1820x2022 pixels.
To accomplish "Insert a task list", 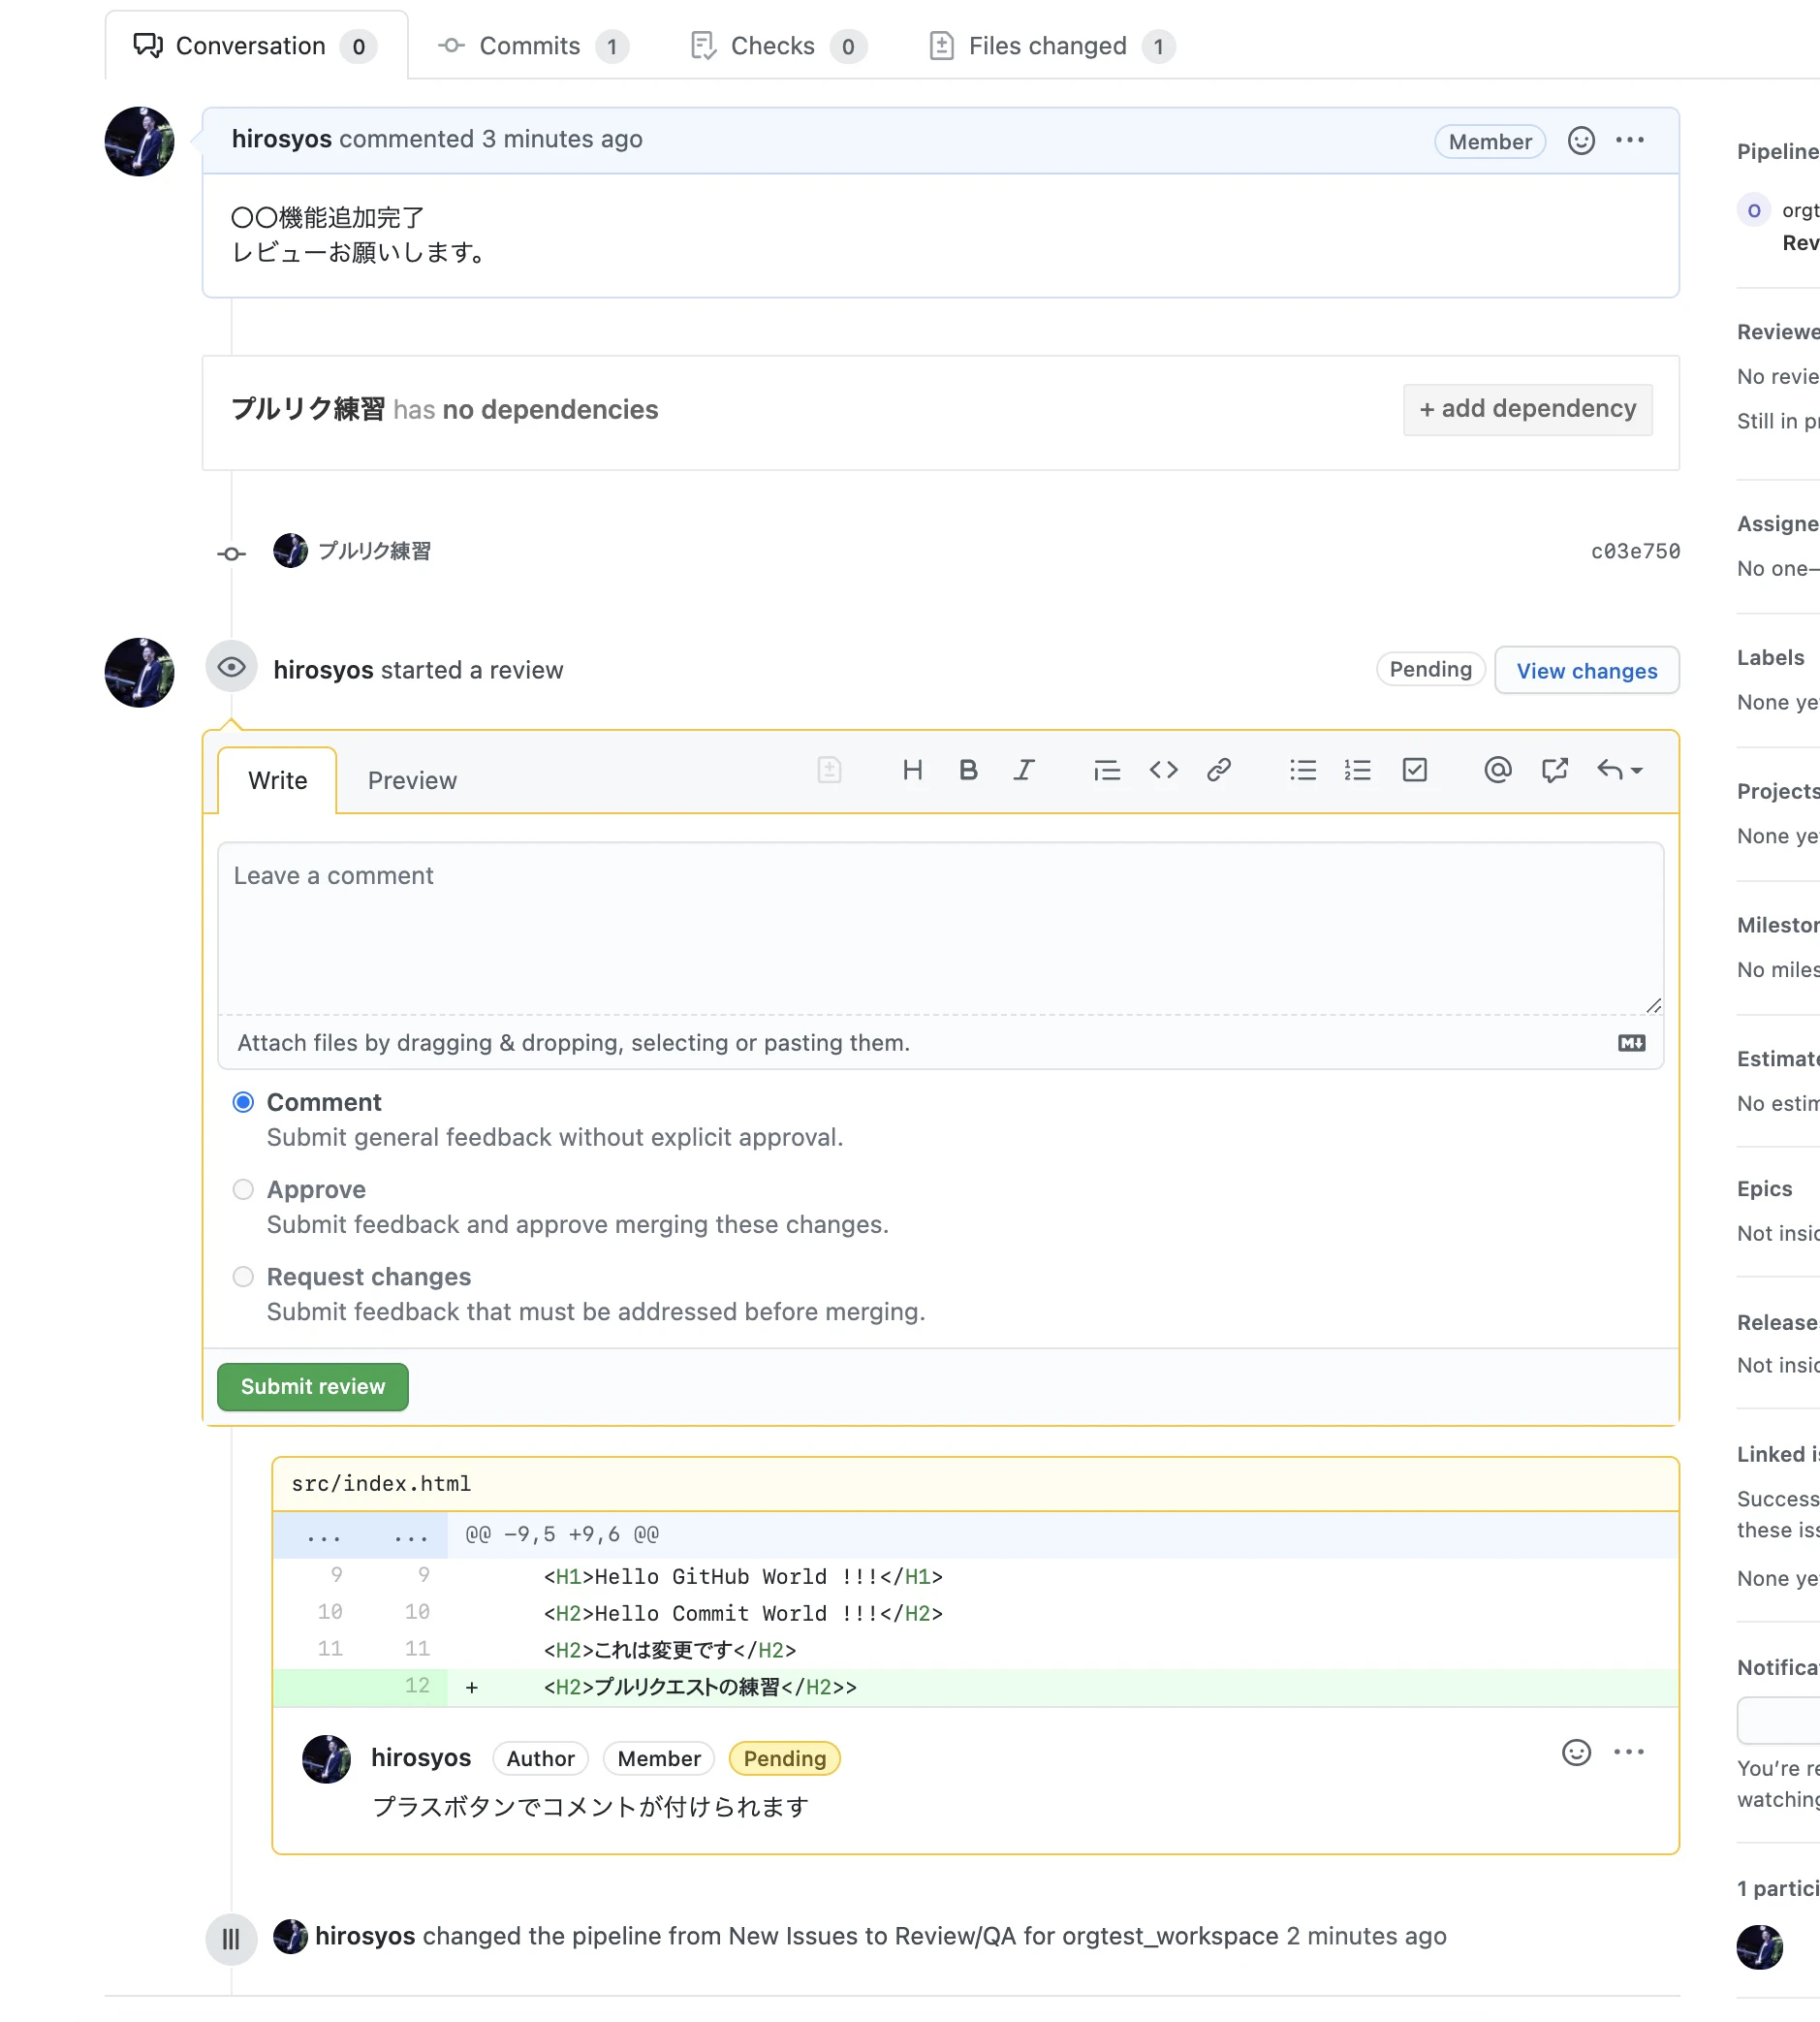I will tap(1414, 770).
